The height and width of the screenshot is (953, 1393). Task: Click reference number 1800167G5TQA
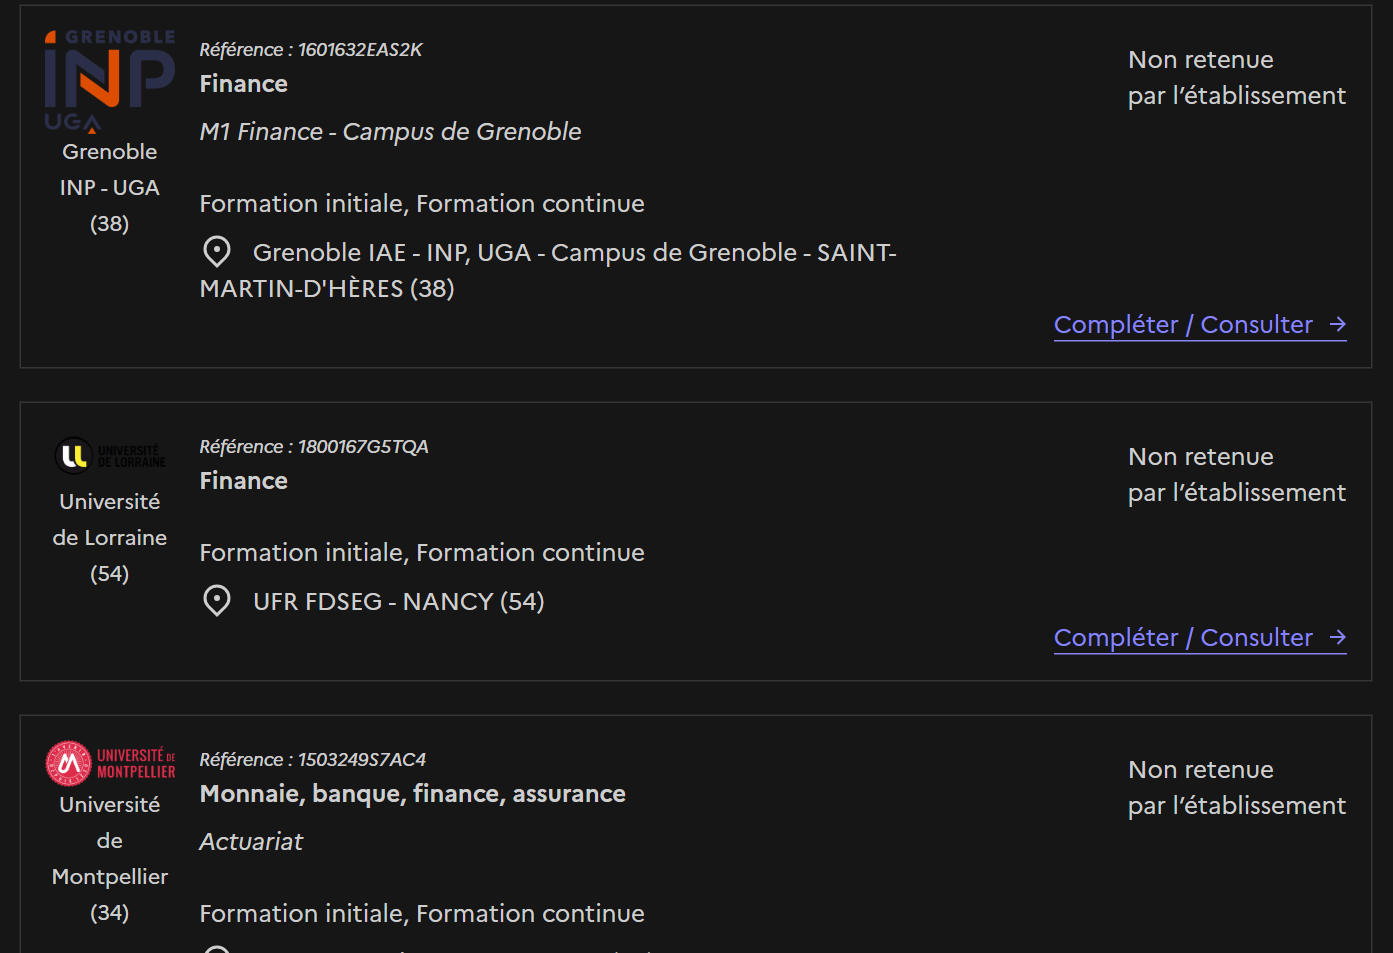click(x=363, y=447)
